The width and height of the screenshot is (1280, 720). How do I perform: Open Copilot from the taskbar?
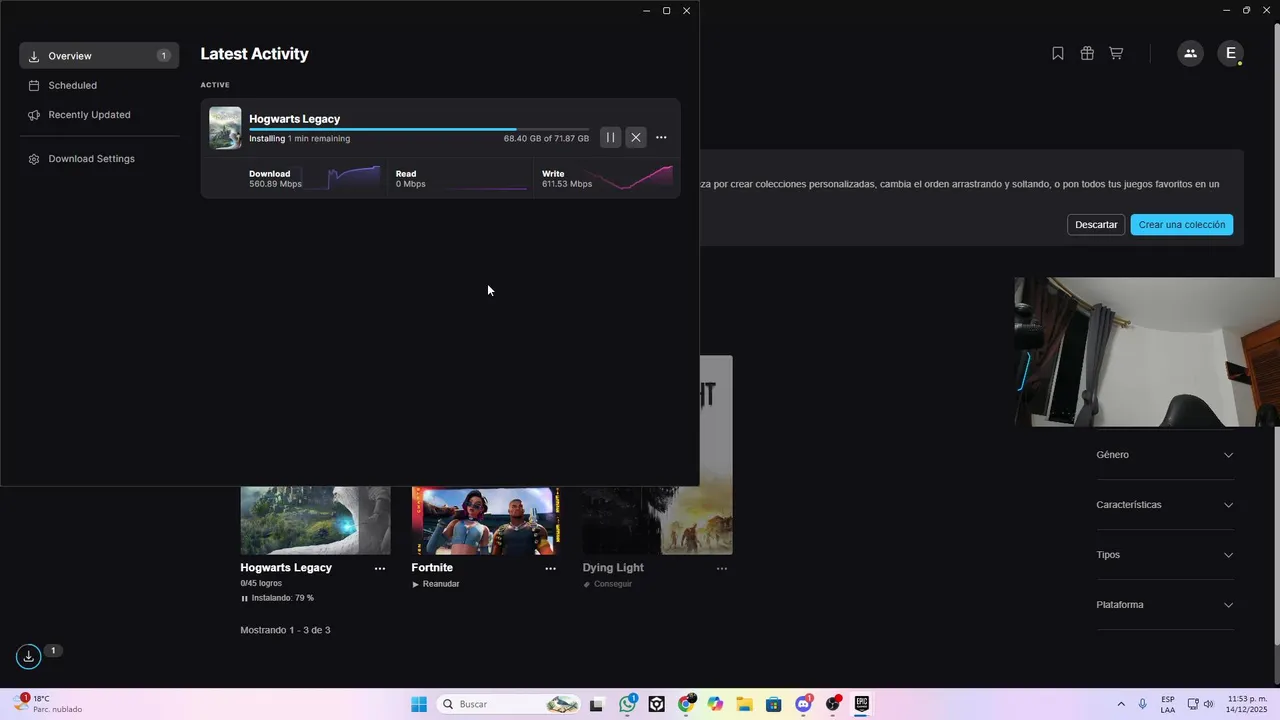click(x=715, y=705)
